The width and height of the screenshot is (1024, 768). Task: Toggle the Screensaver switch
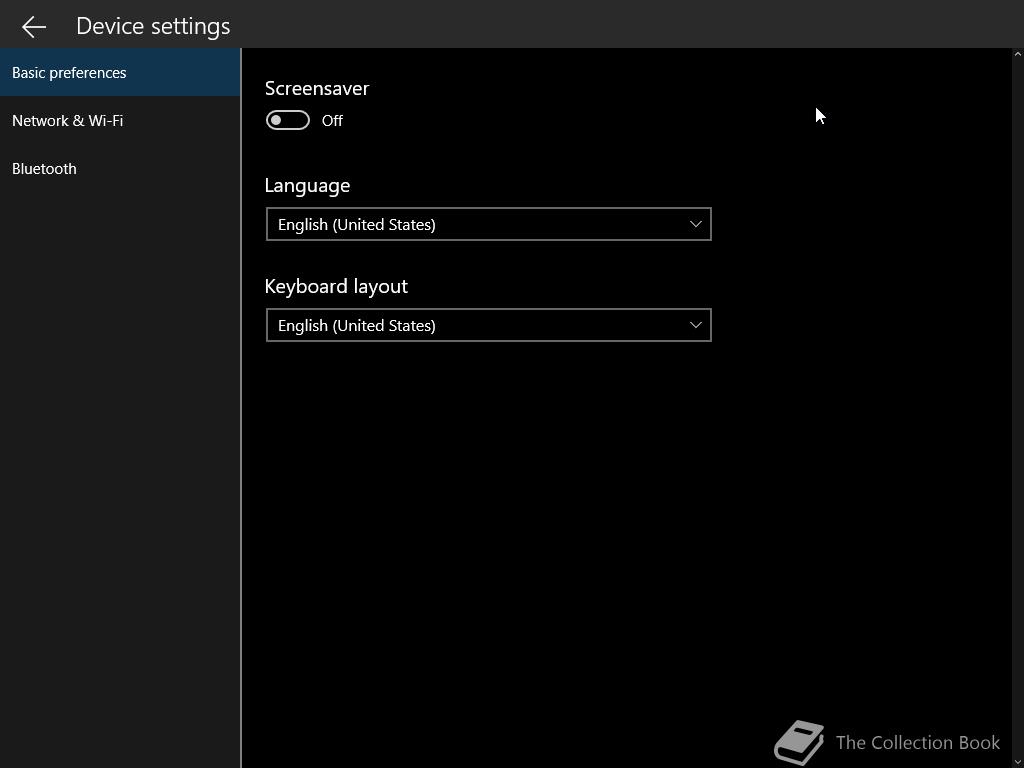(x=287, y=120)
